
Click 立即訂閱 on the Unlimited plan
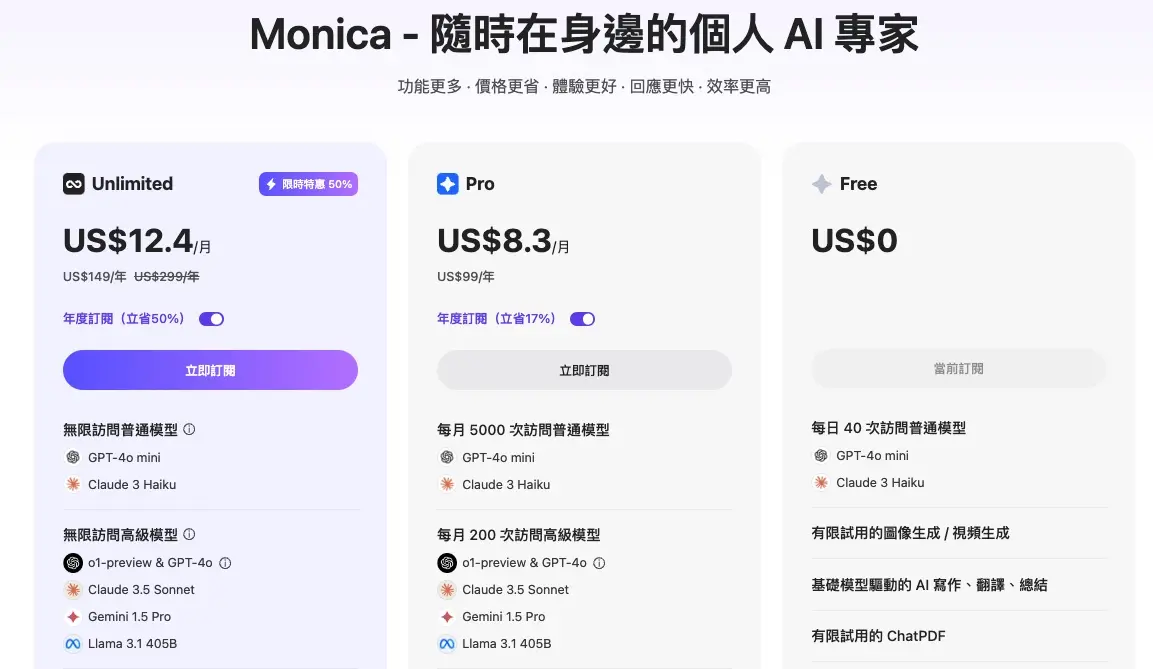pyautogui.click(x=210, y=369)
